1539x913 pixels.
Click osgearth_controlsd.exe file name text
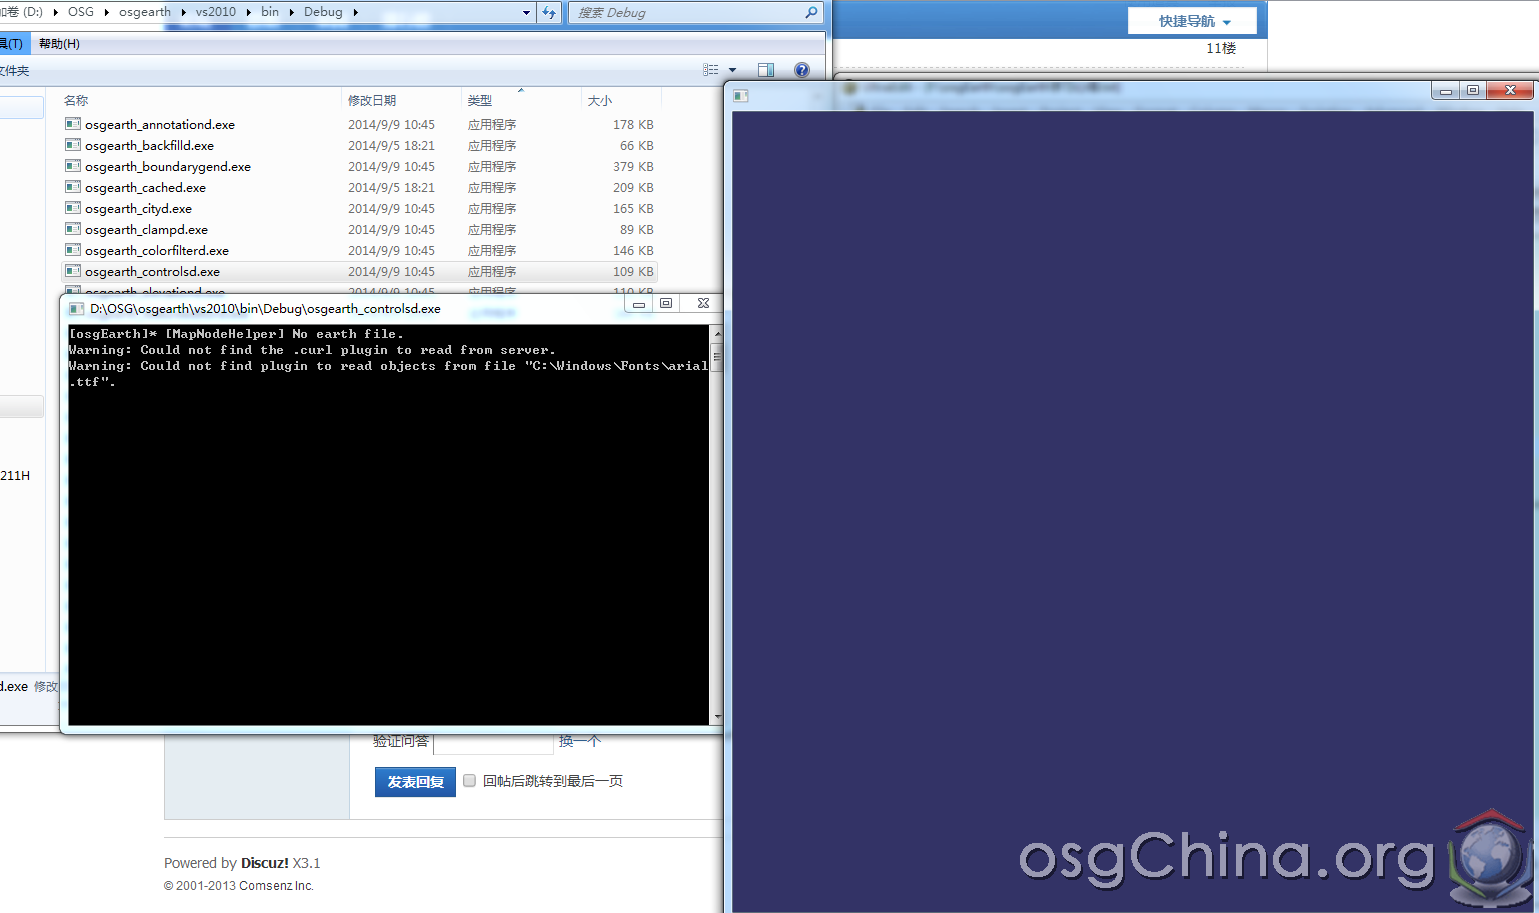[152, 271]
